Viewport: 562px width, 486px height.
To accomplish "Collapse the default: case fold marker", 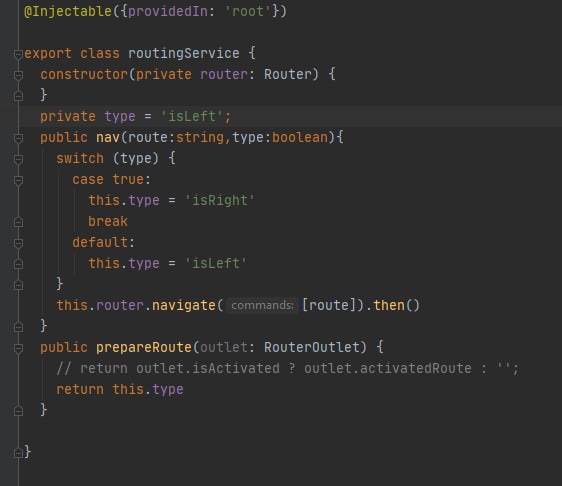I will [x=18, y=243].
